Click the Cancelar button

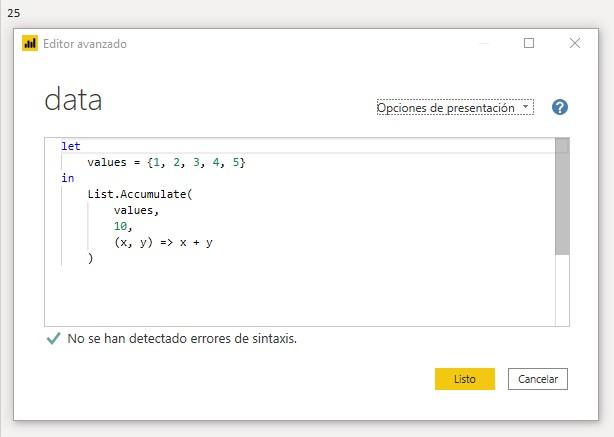(x=538, y=379)
